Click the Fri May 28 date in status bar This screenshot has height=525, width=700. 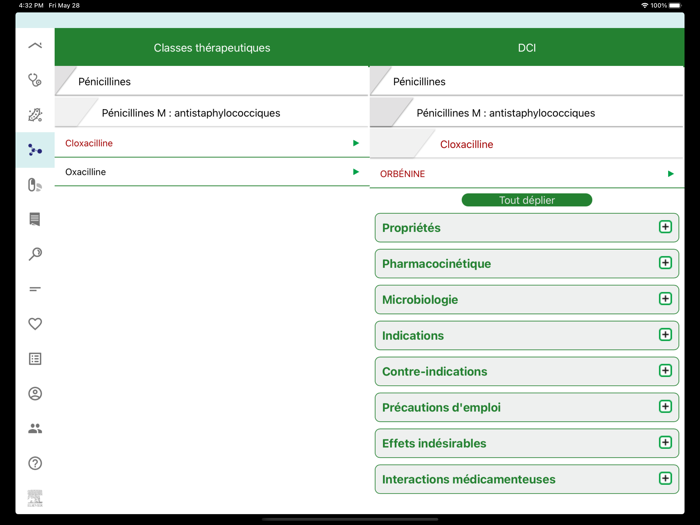[64, 5]
